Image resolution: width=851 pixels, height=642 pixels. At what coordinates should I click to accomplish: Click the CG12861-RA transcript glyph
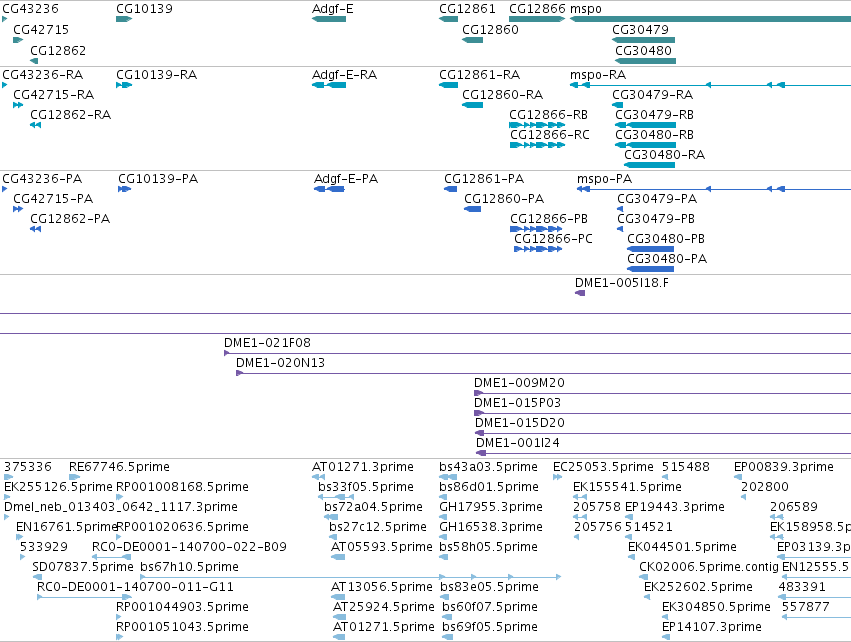(448, 85)
